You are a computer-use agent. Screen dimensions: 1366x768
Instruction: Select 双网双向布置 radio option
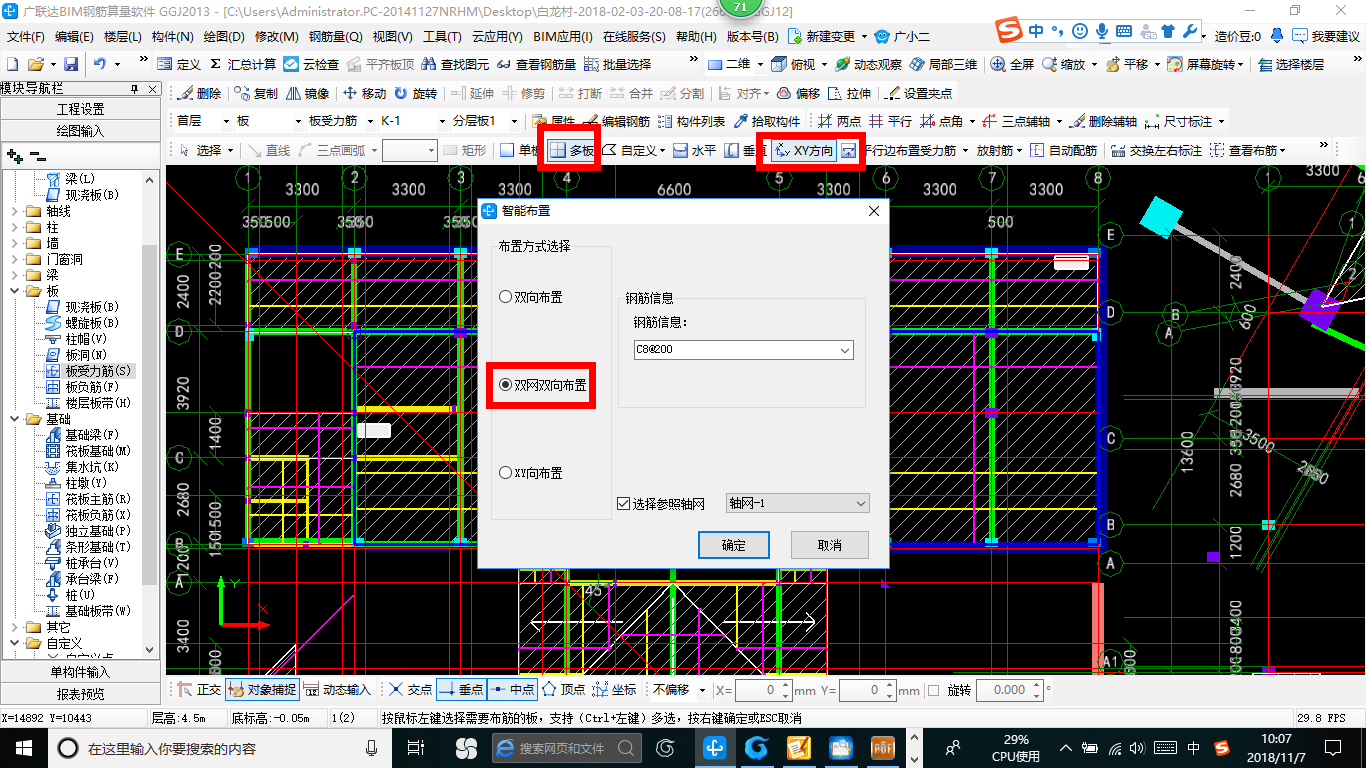point(543,385)
